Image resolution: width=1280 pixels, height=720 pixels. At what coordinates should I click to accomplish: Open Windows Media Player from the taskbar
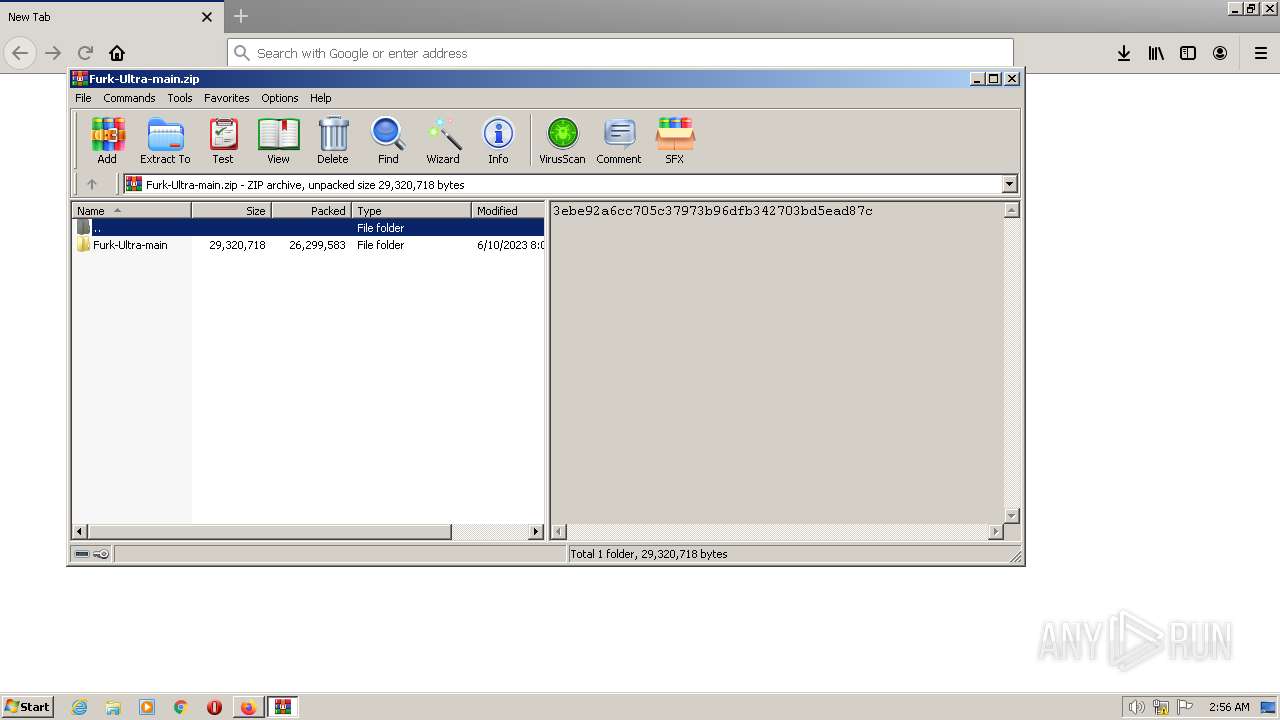(x=147, y=707)
